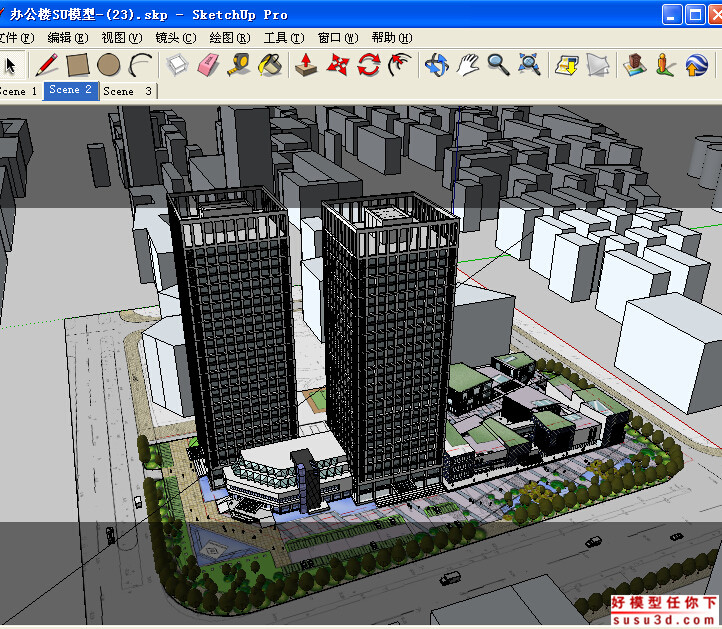Activate the Arc tool
This screenshot has width=722, height=629.
pyautogui.click(x=140, y=65)
